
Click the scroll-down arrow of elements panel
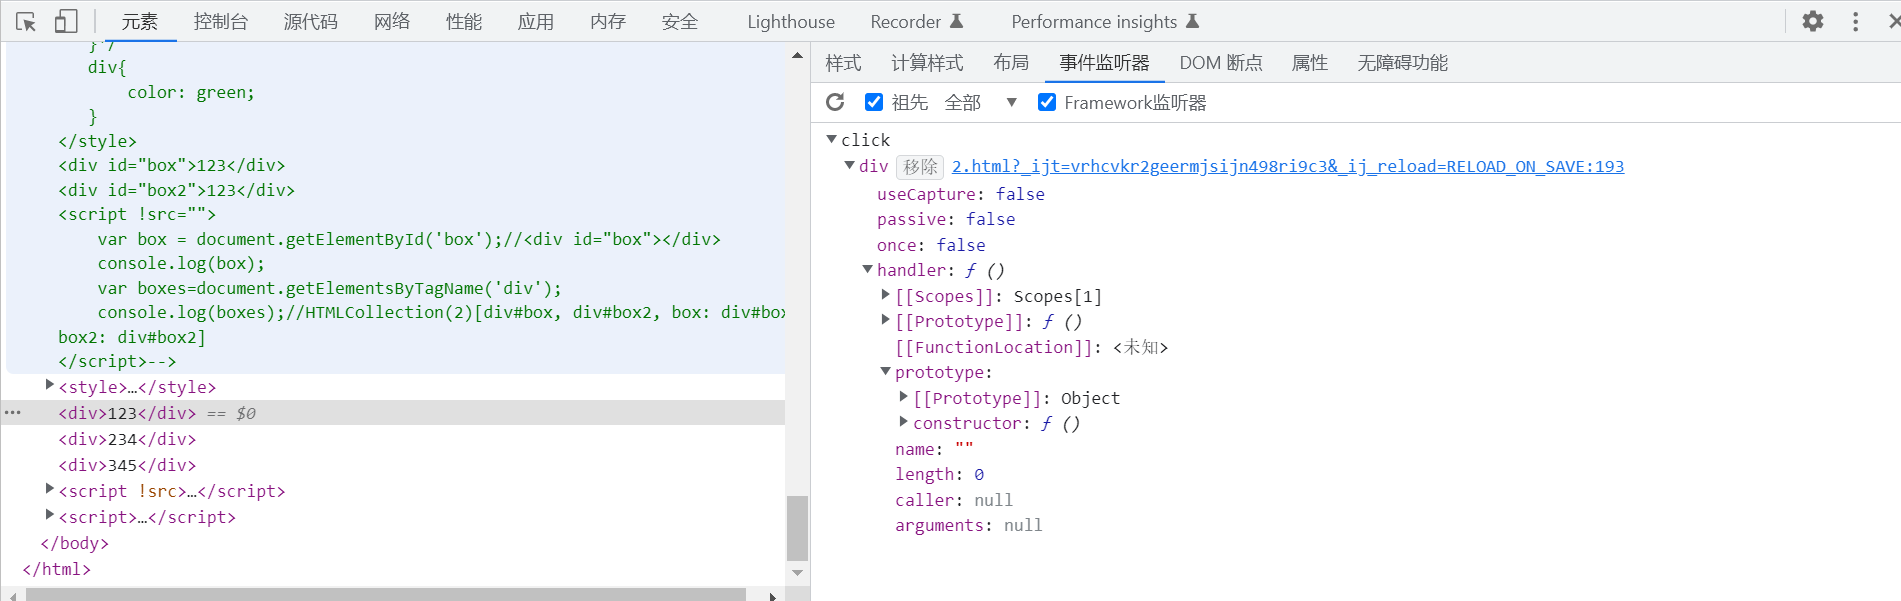(797, 573)
